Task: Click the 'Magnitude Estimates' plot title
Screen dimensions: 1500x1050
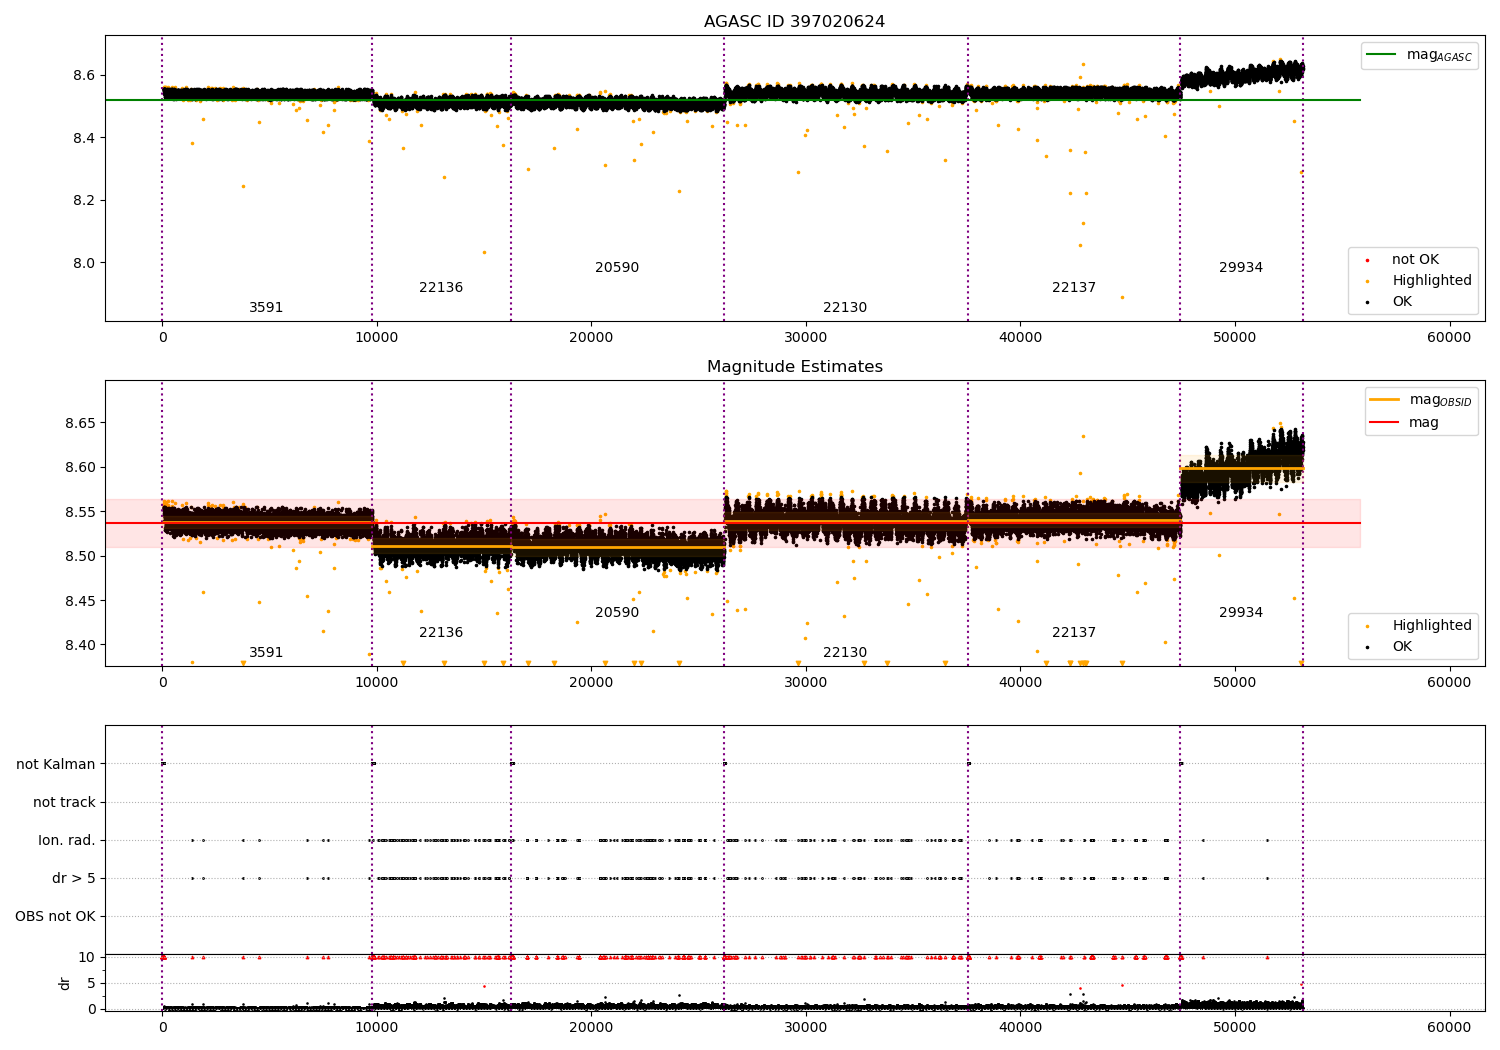Action: pyautogui.click(x=794, y=367)
